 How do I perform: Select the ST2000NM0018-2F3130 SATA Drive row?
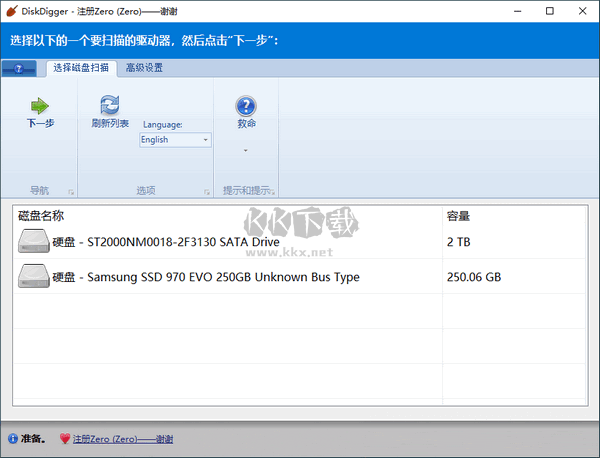point(299,241)
